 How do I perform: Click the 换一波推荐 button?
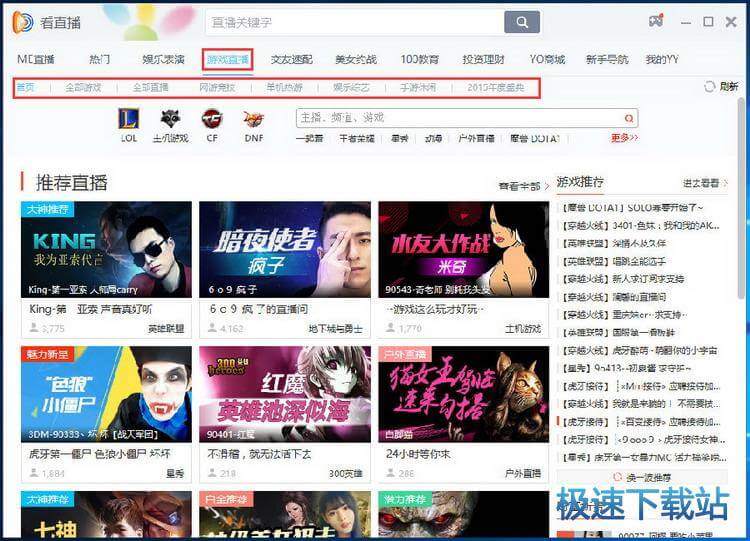(x=642, y=477)
